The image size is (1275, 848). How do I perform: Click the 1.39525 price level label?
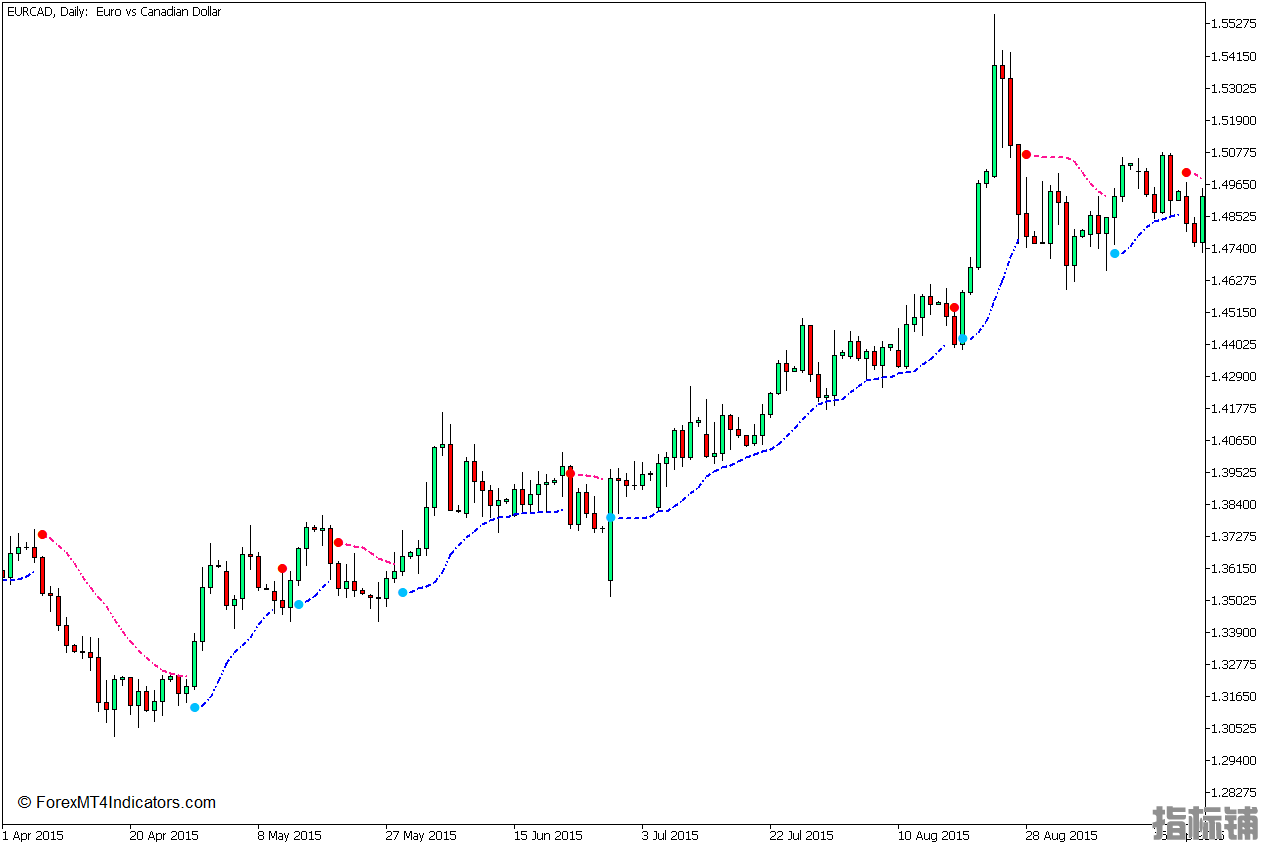point(1232,472)
